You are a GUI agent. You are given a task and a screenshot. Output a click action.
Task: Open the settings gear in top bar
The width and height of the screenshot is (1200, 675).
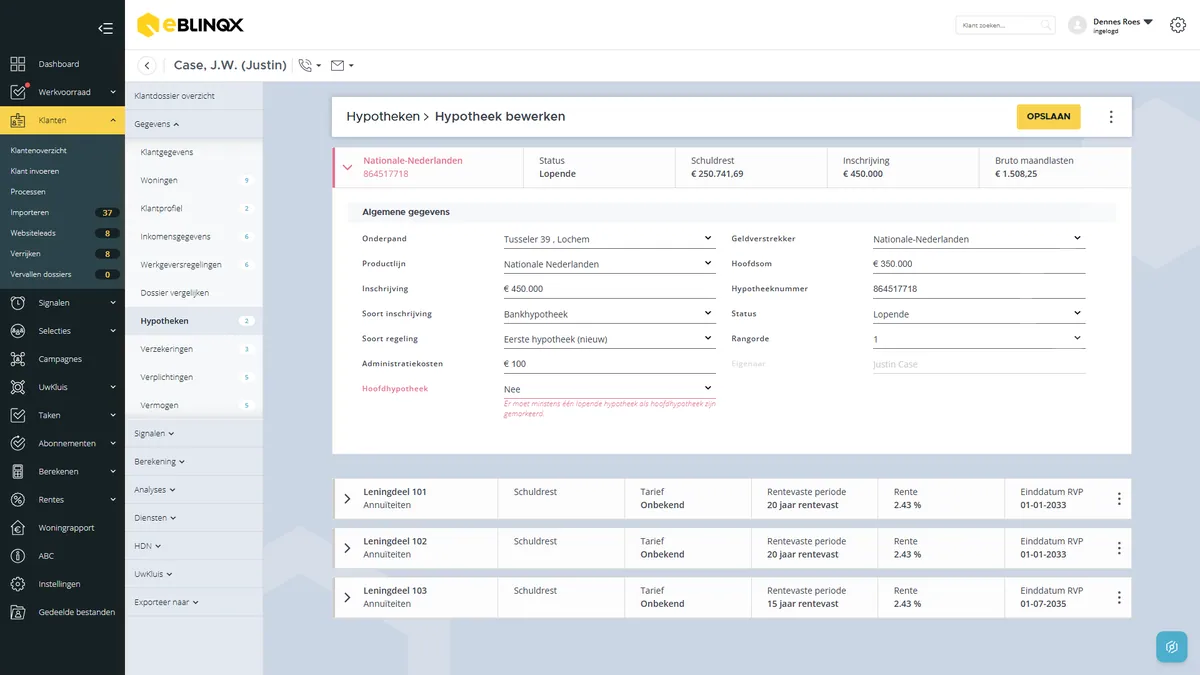click(x=1178, y=25)
